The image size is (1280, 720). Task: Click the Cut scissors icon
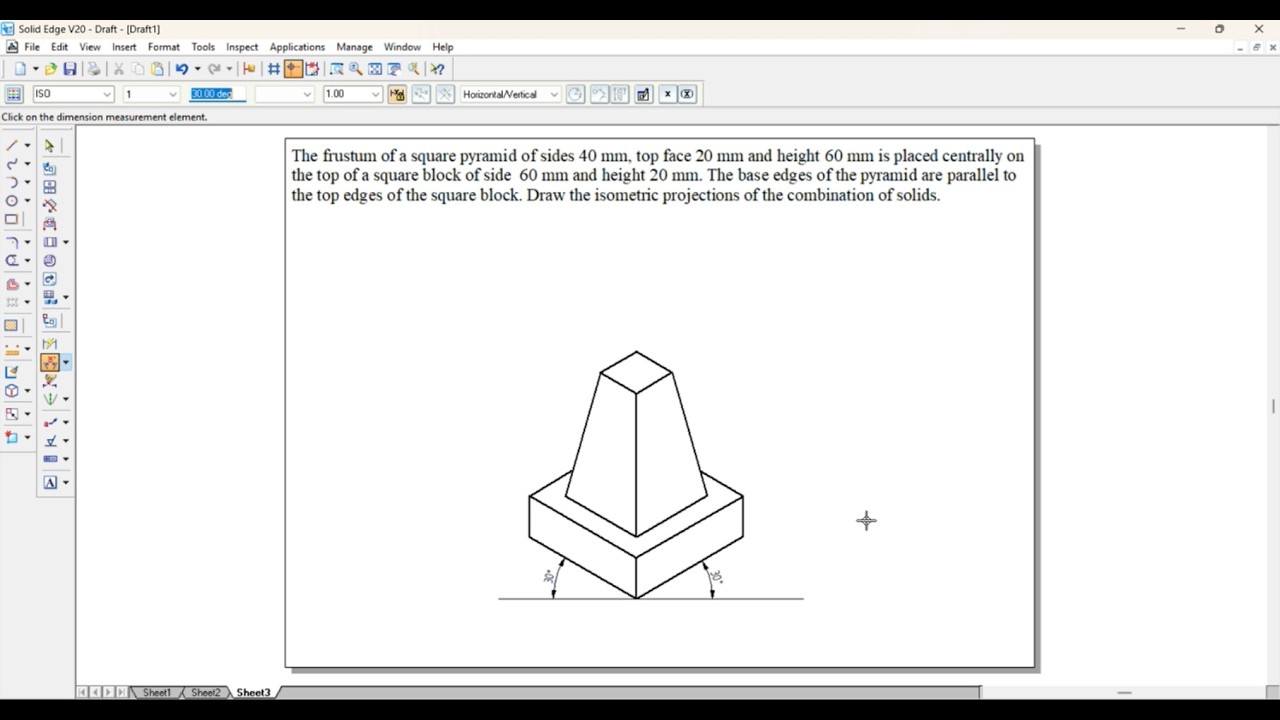[x=119, y=69]
